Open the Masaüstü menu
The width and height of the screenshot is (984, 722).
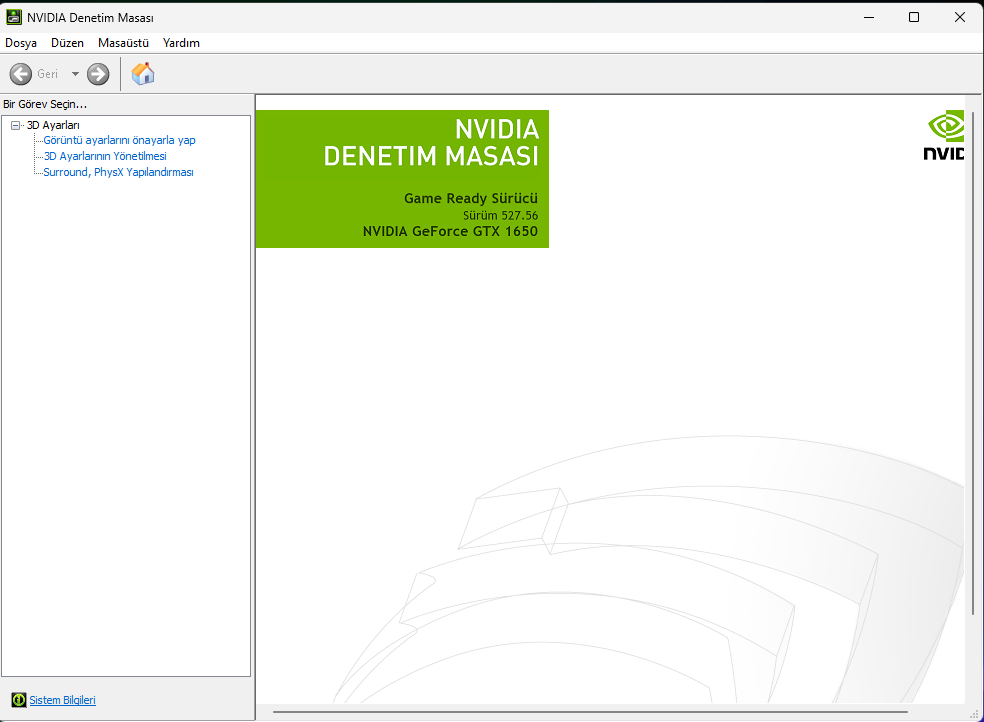tap(123, 43)
